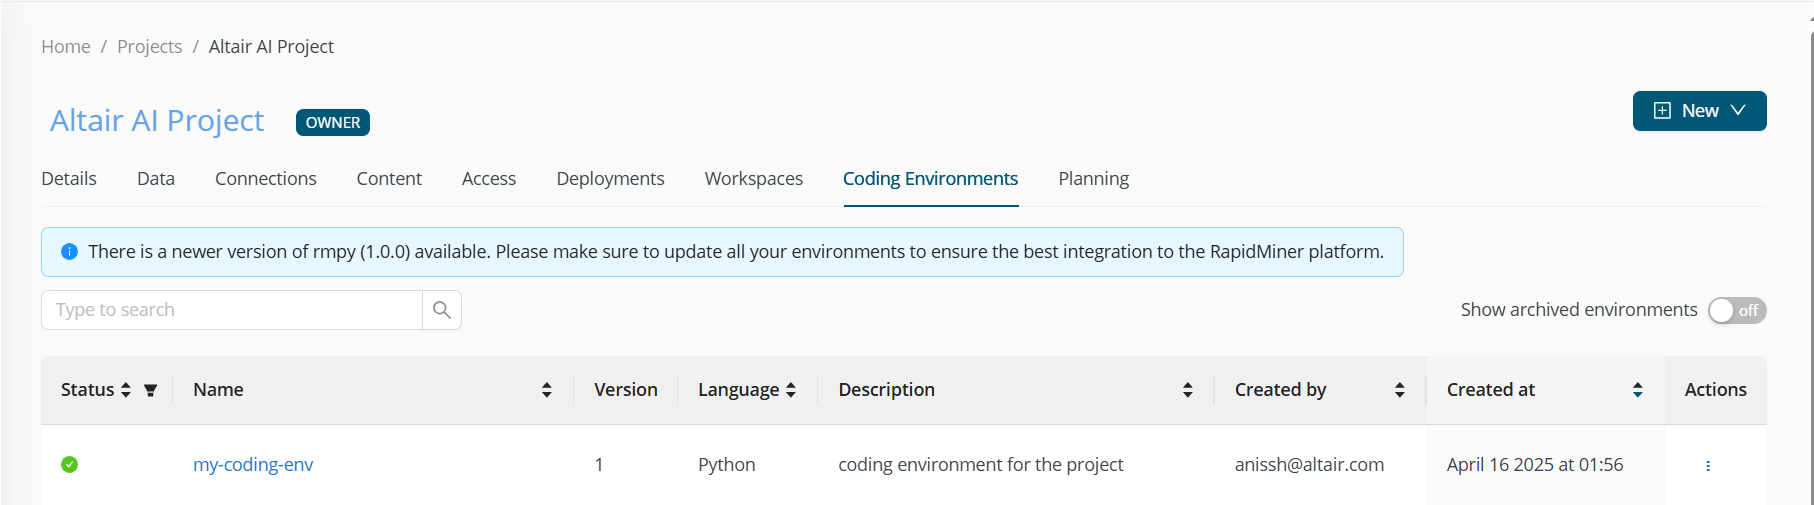Sort table by Status column
Screen dimensions: 1814x505
pyautogui.click(x=126, y=390)
